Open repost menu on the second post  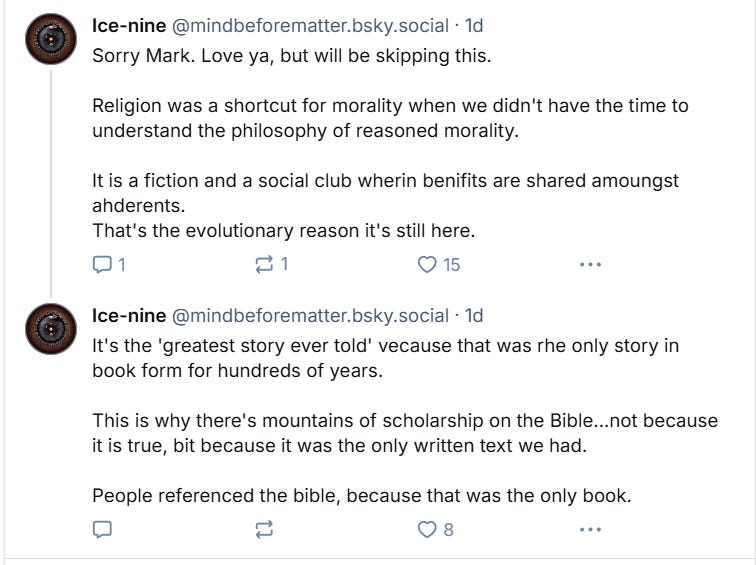tap(265, 530)
